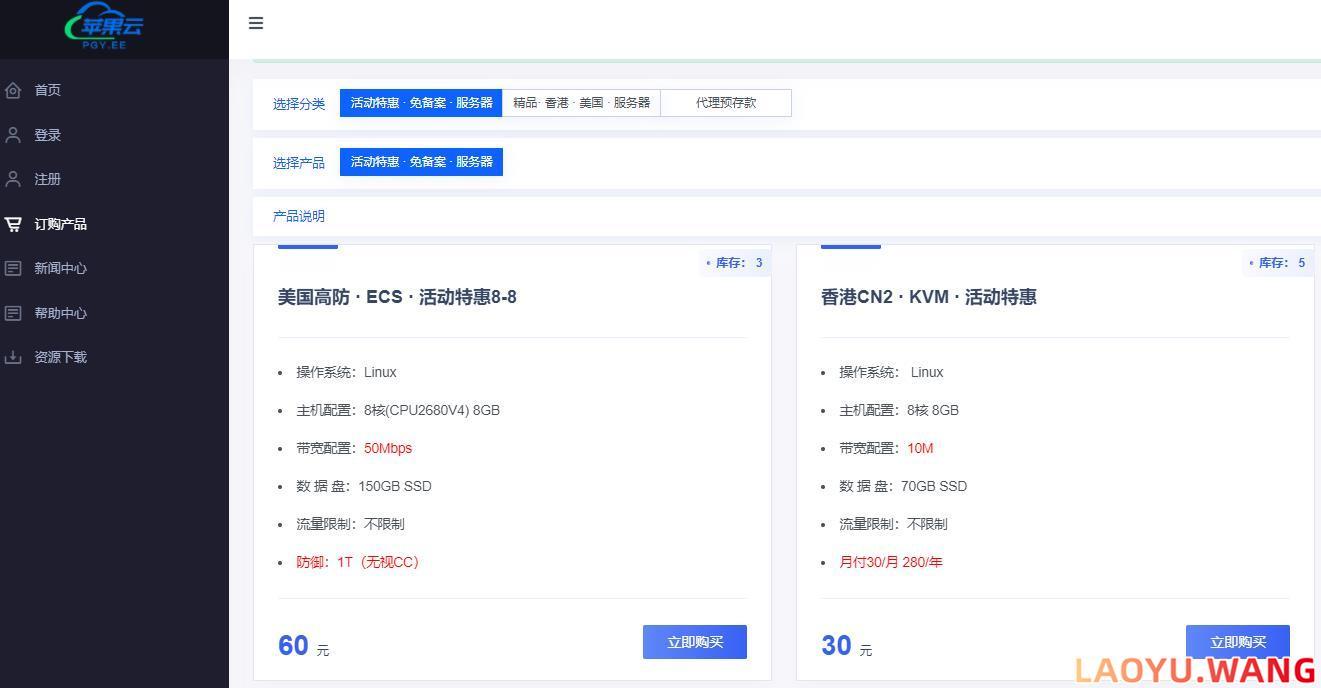Choose product 活动特惠 · 免备案 · 服务器

[x=421, y=162]
